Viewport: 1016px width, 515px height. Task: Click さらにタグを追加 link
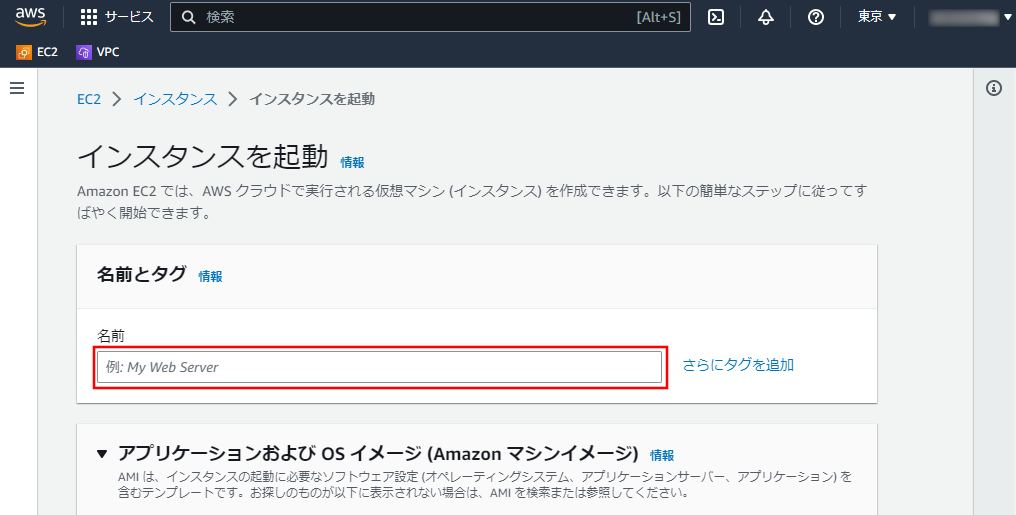(738, 365)
